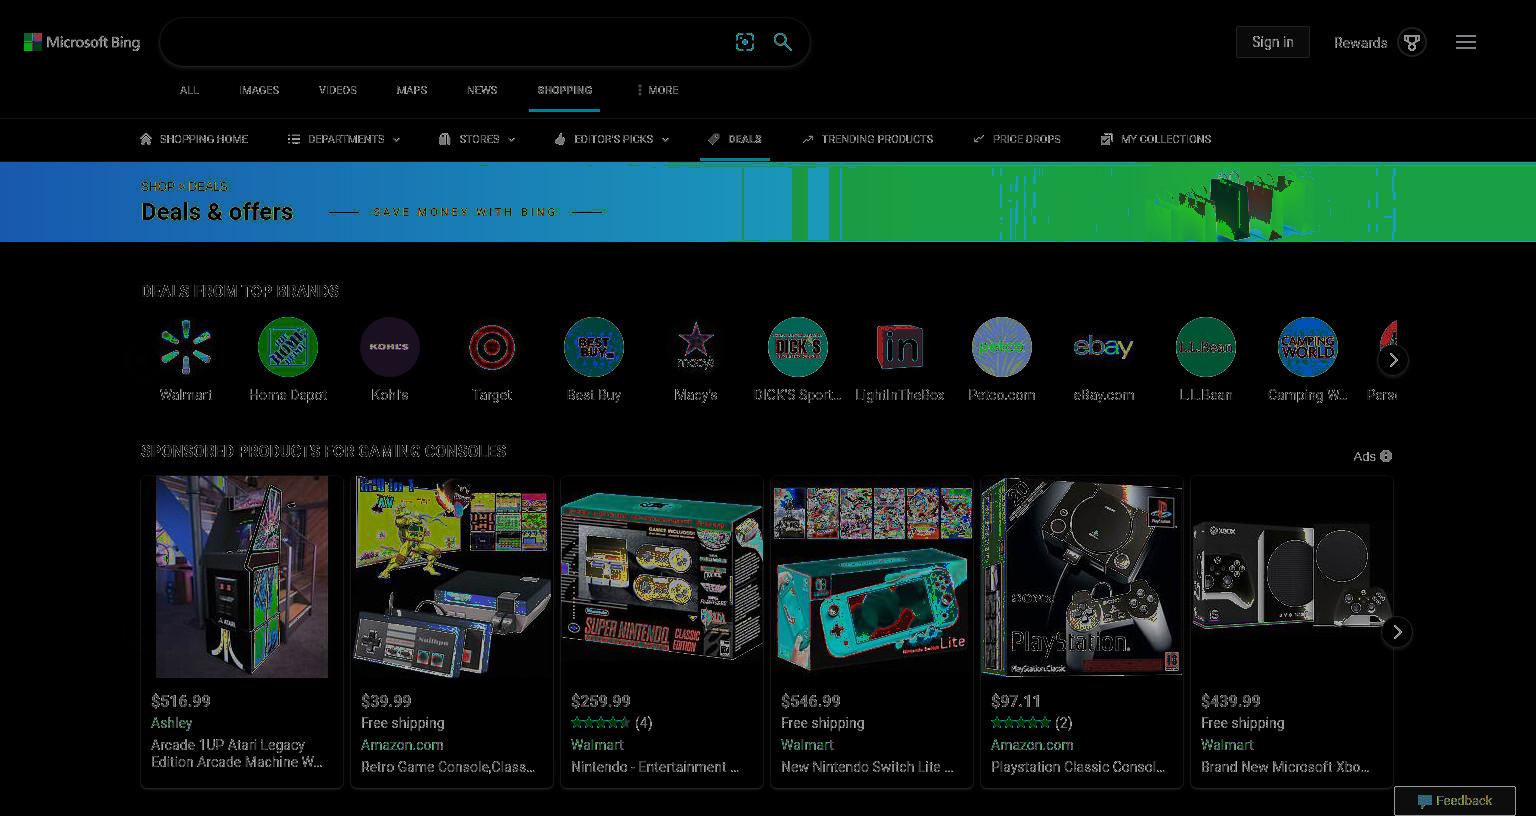Click the LightInTheBox brand logo
1536x816 pixels.
pyautogui.click(x=900, y=347)
